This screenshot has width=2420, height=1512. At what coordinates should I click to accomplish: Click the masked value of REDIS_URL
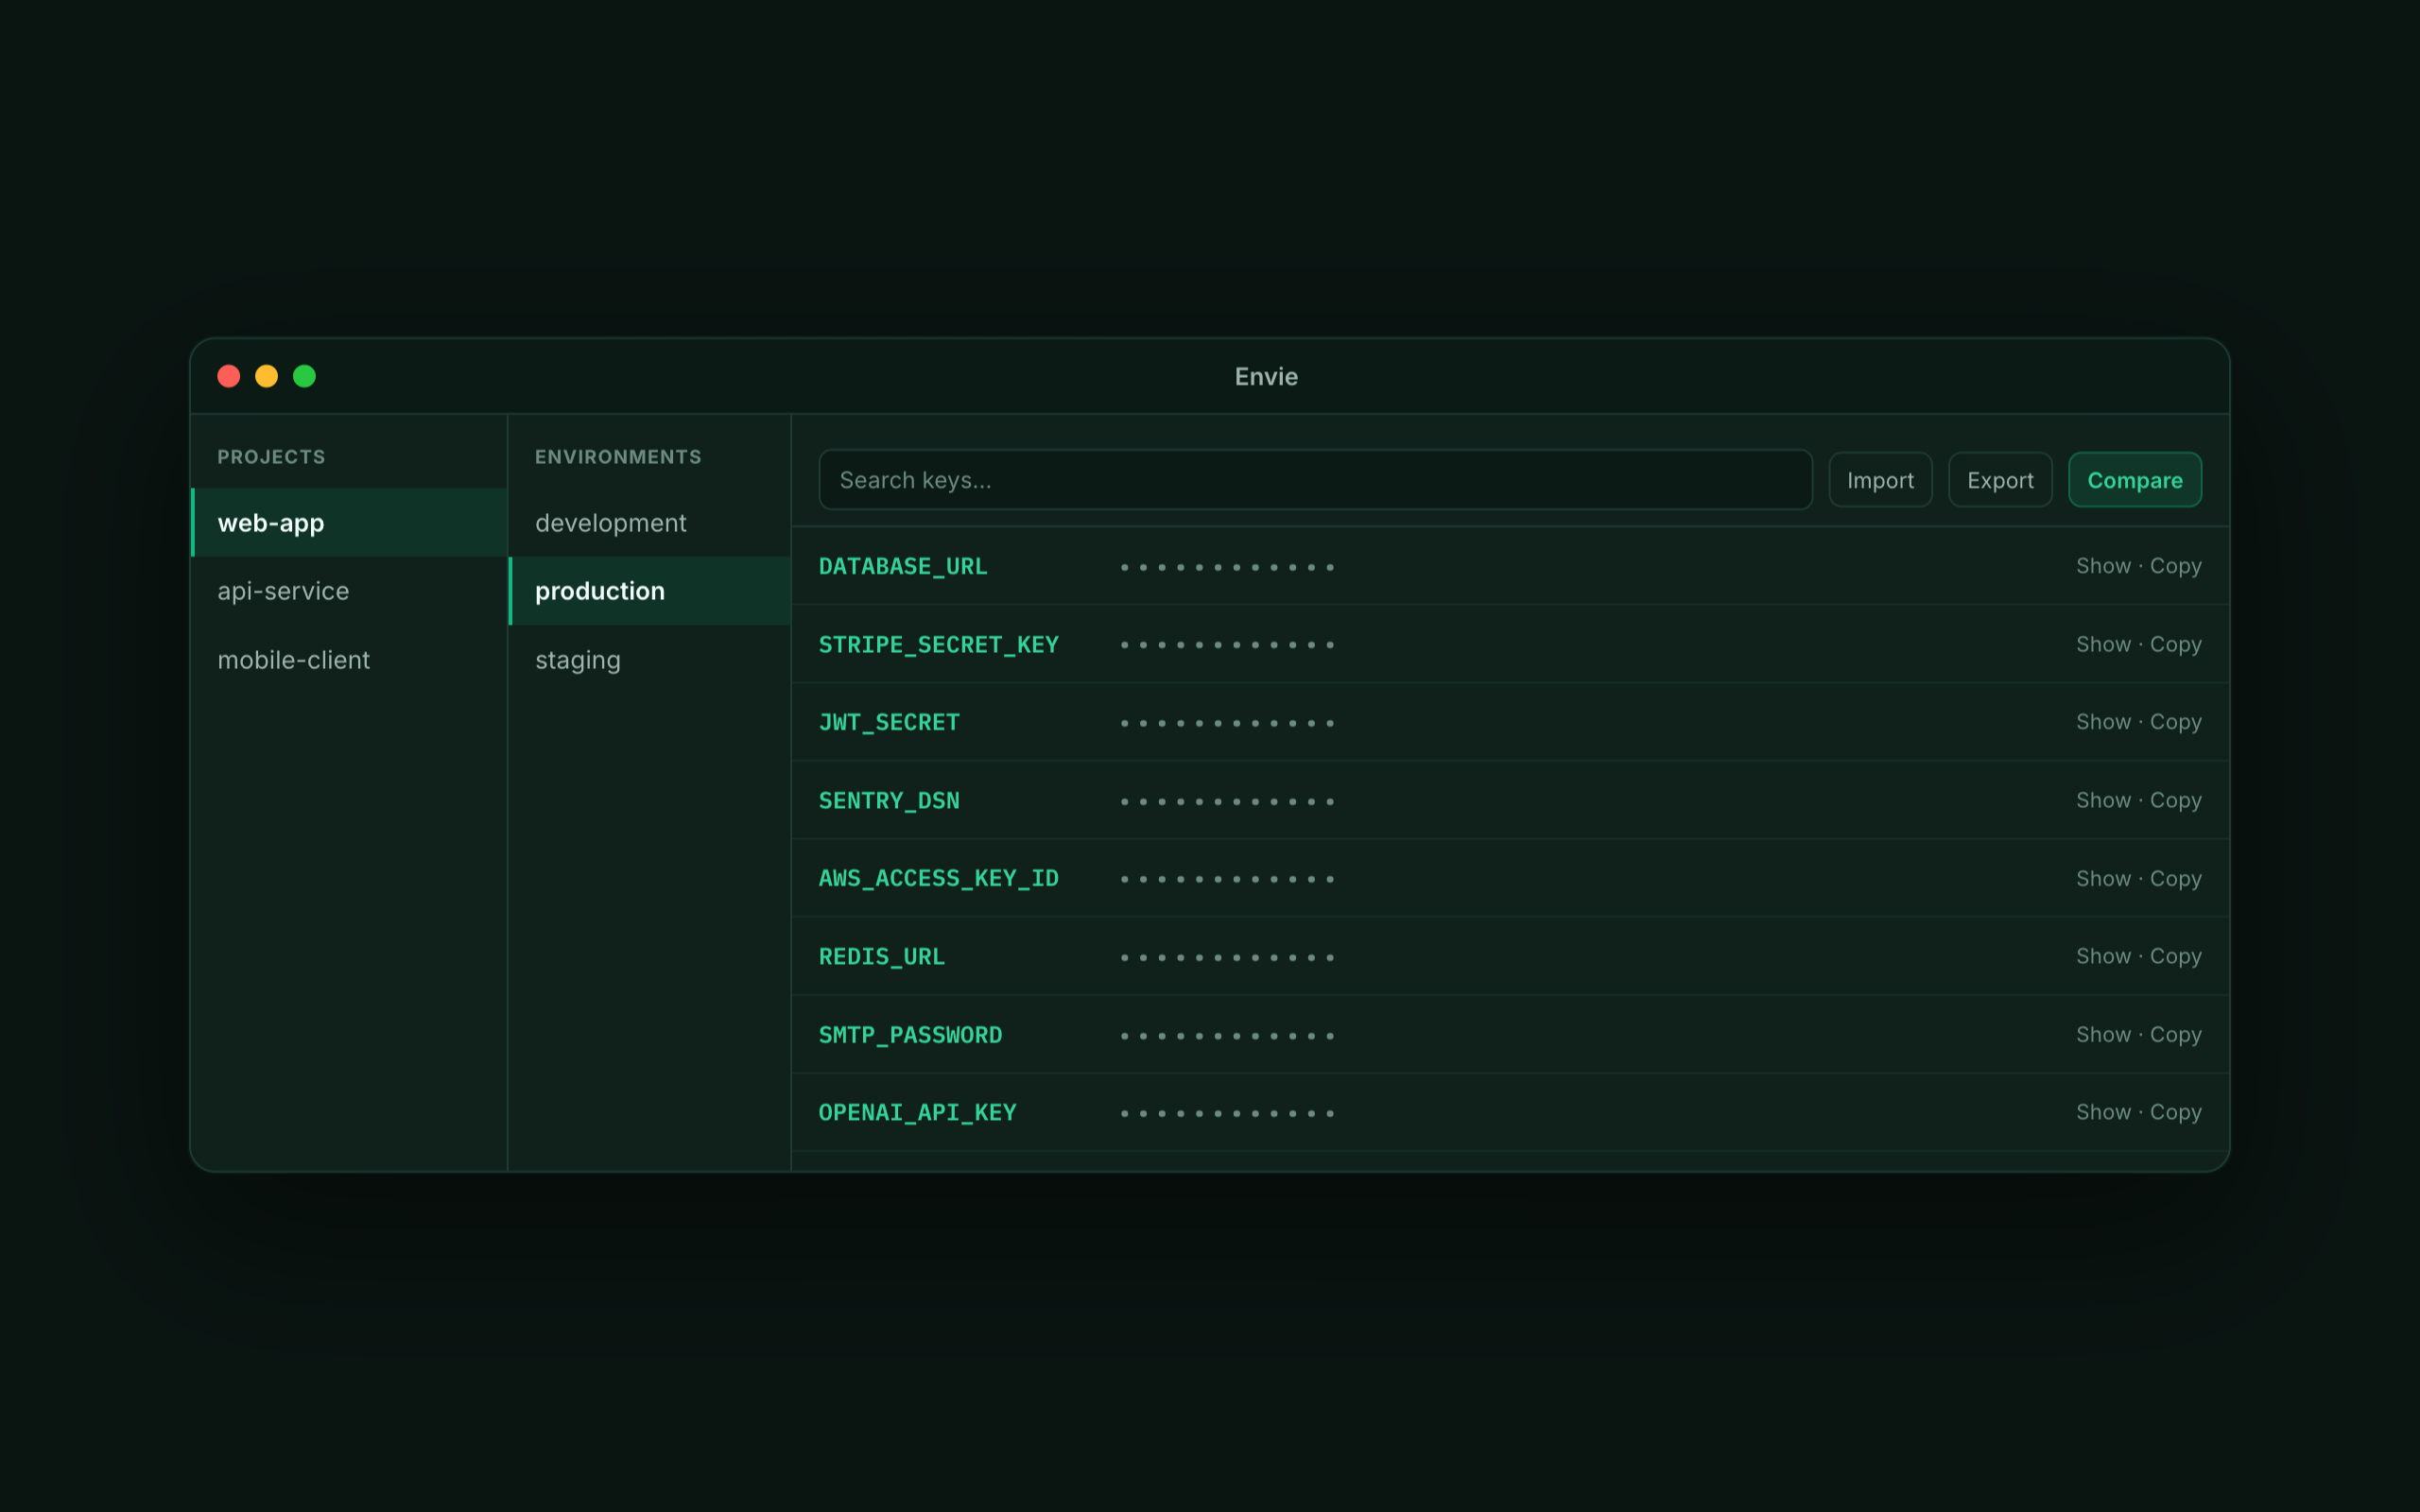point(1227,957)
